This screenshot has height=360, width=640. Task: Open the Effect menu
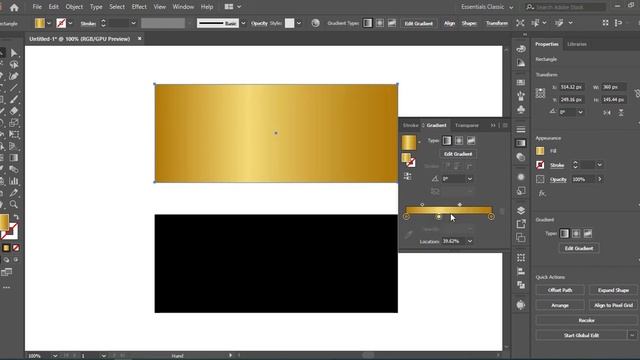click(139, 7)
